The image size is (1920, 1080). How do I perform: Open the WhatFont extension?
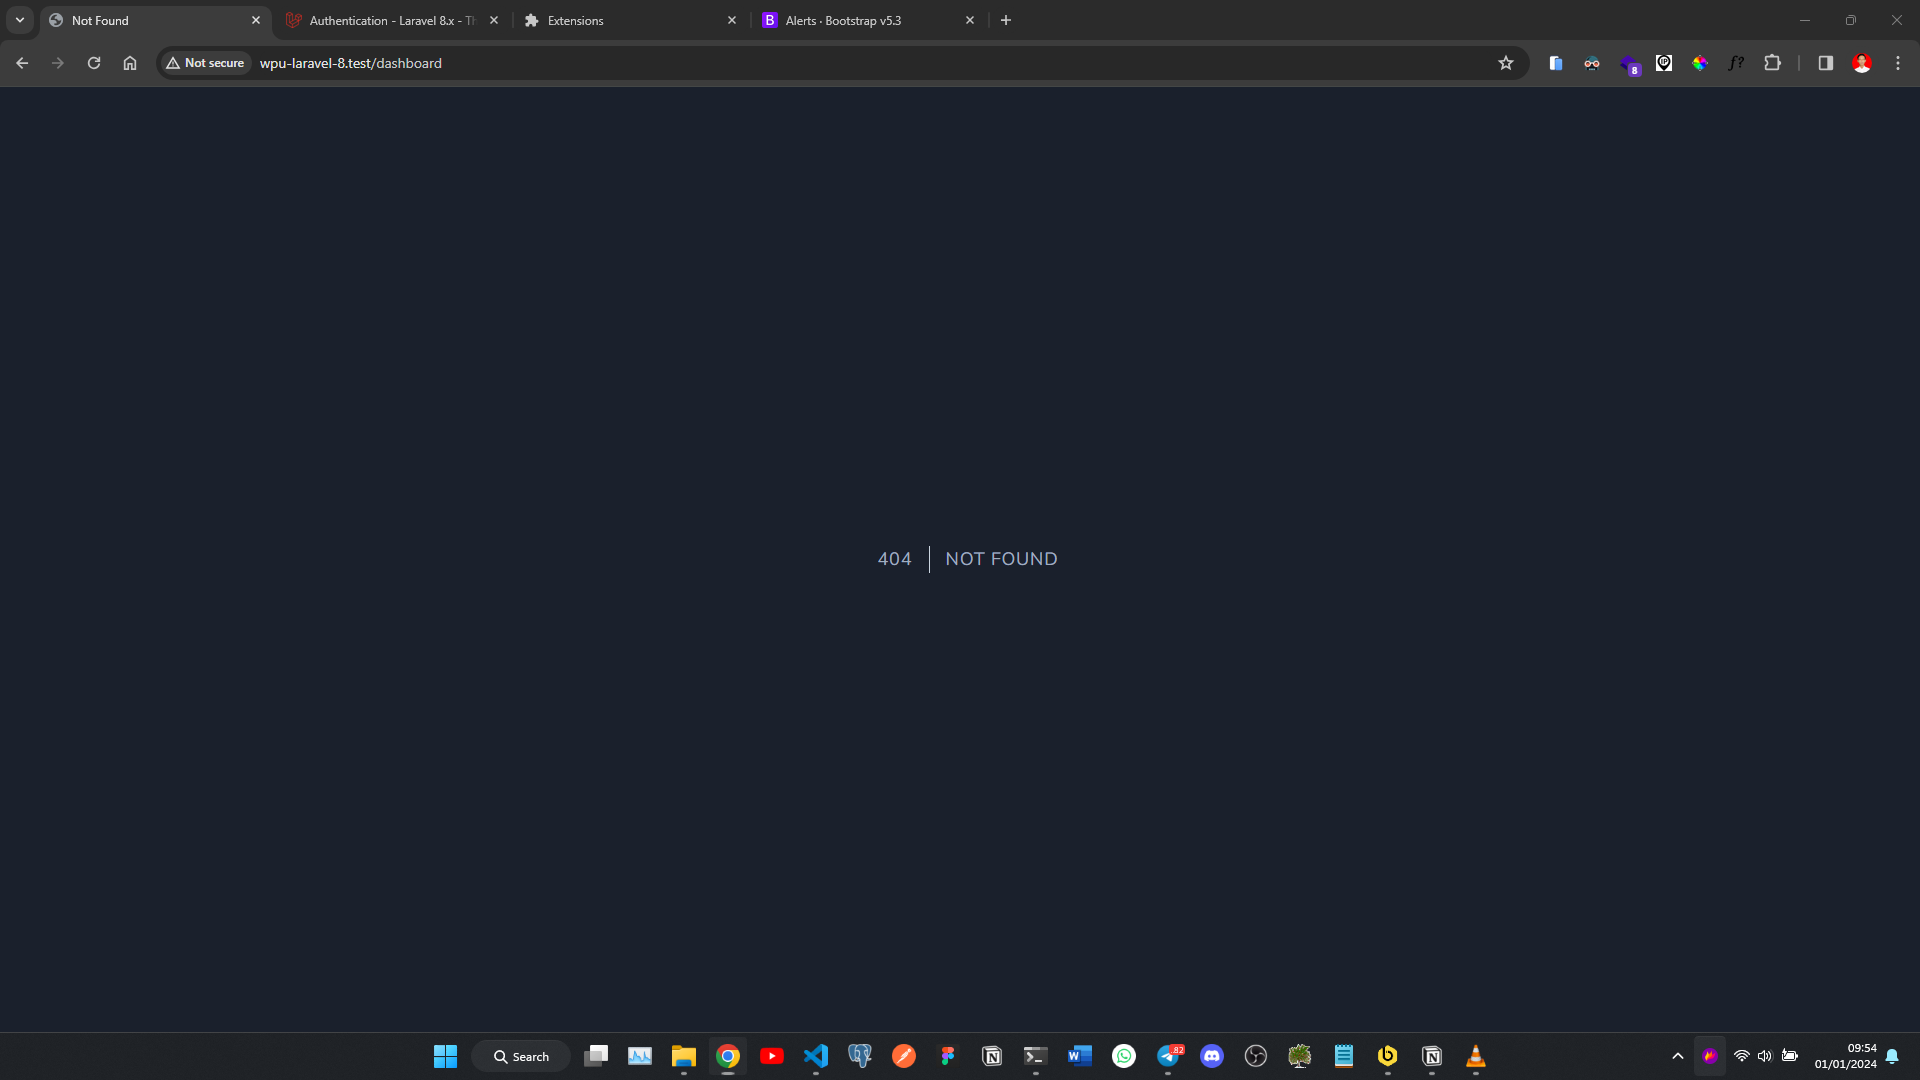[x=1736, y=63]
